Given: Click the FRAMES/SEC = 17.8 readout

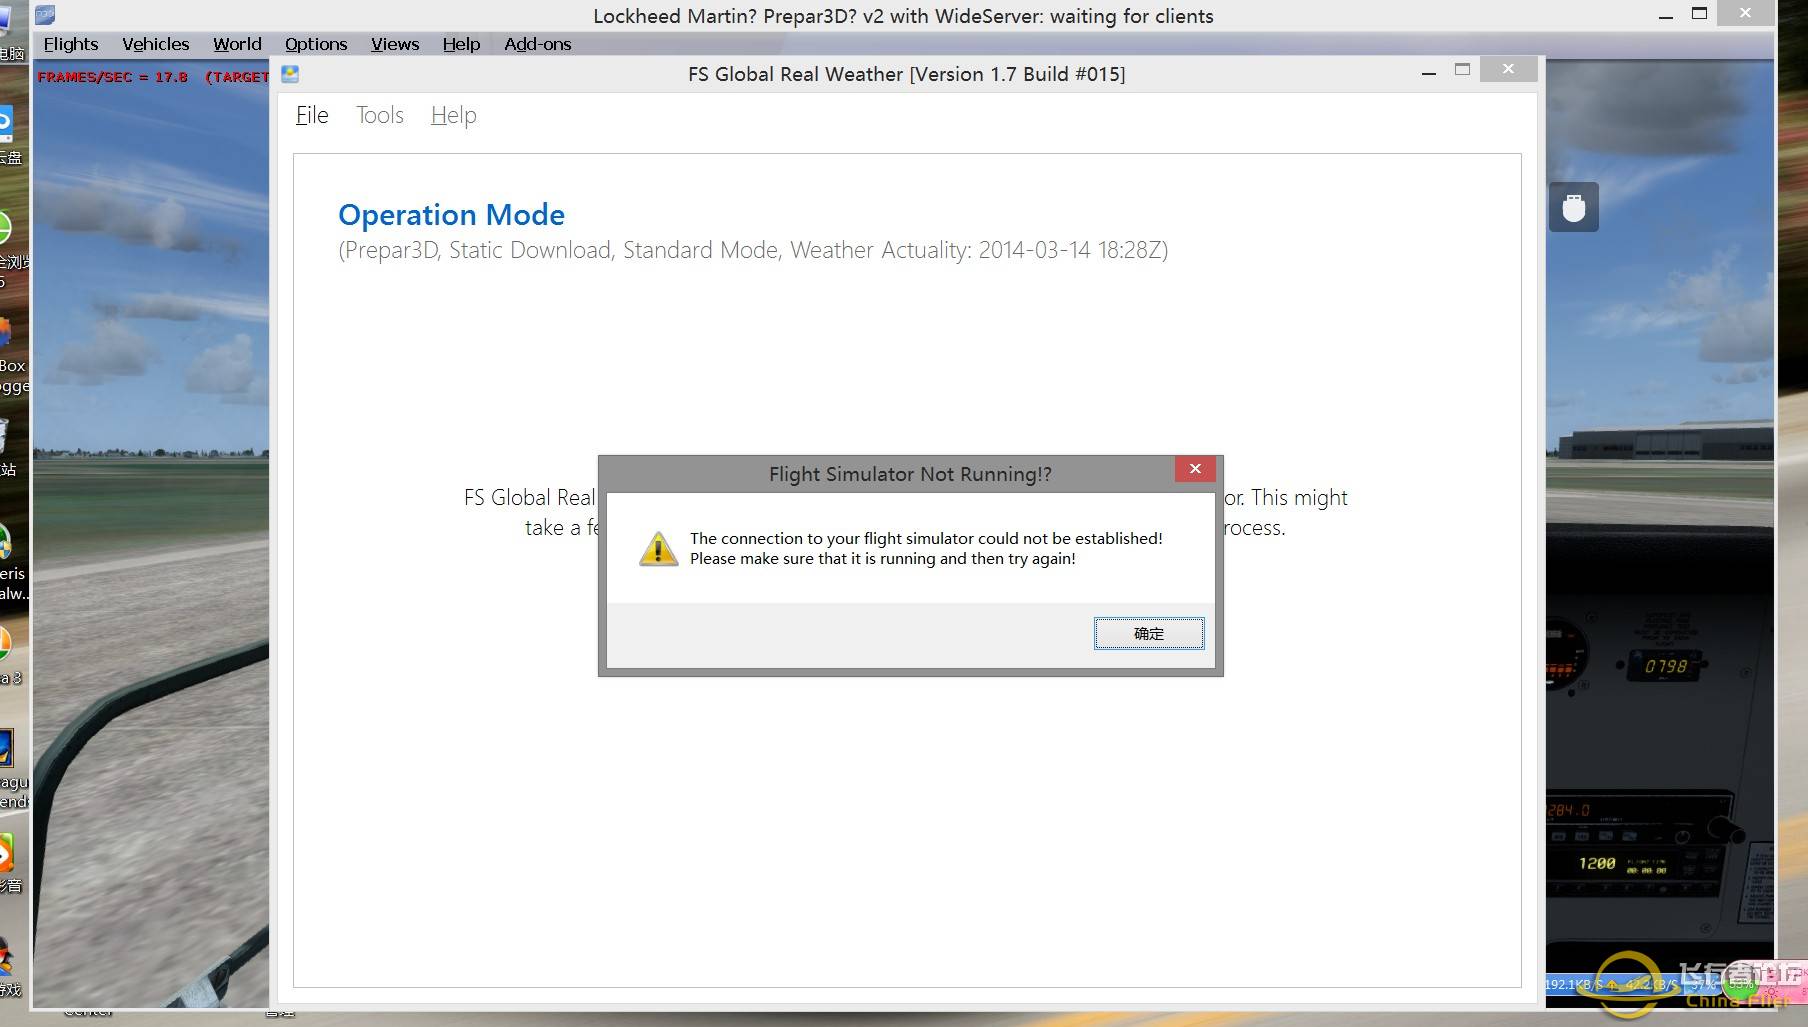Looking at the screenshot, I should (112, 77).
